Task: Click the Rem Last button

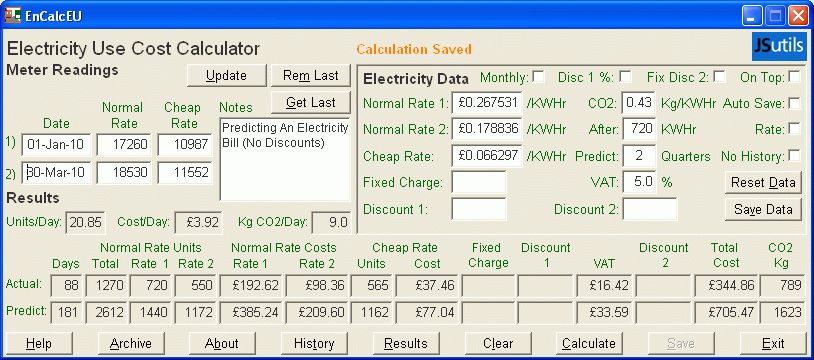Action: [311, 76]
